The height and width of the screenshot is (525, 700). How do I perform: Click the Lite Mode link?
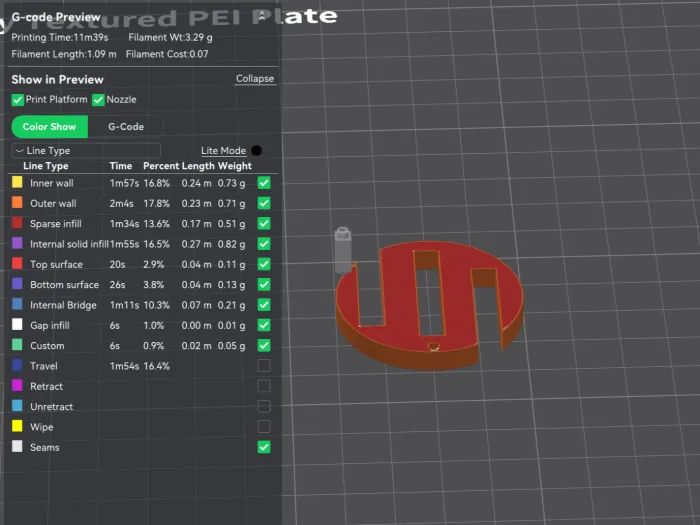(x=223, y=151)
